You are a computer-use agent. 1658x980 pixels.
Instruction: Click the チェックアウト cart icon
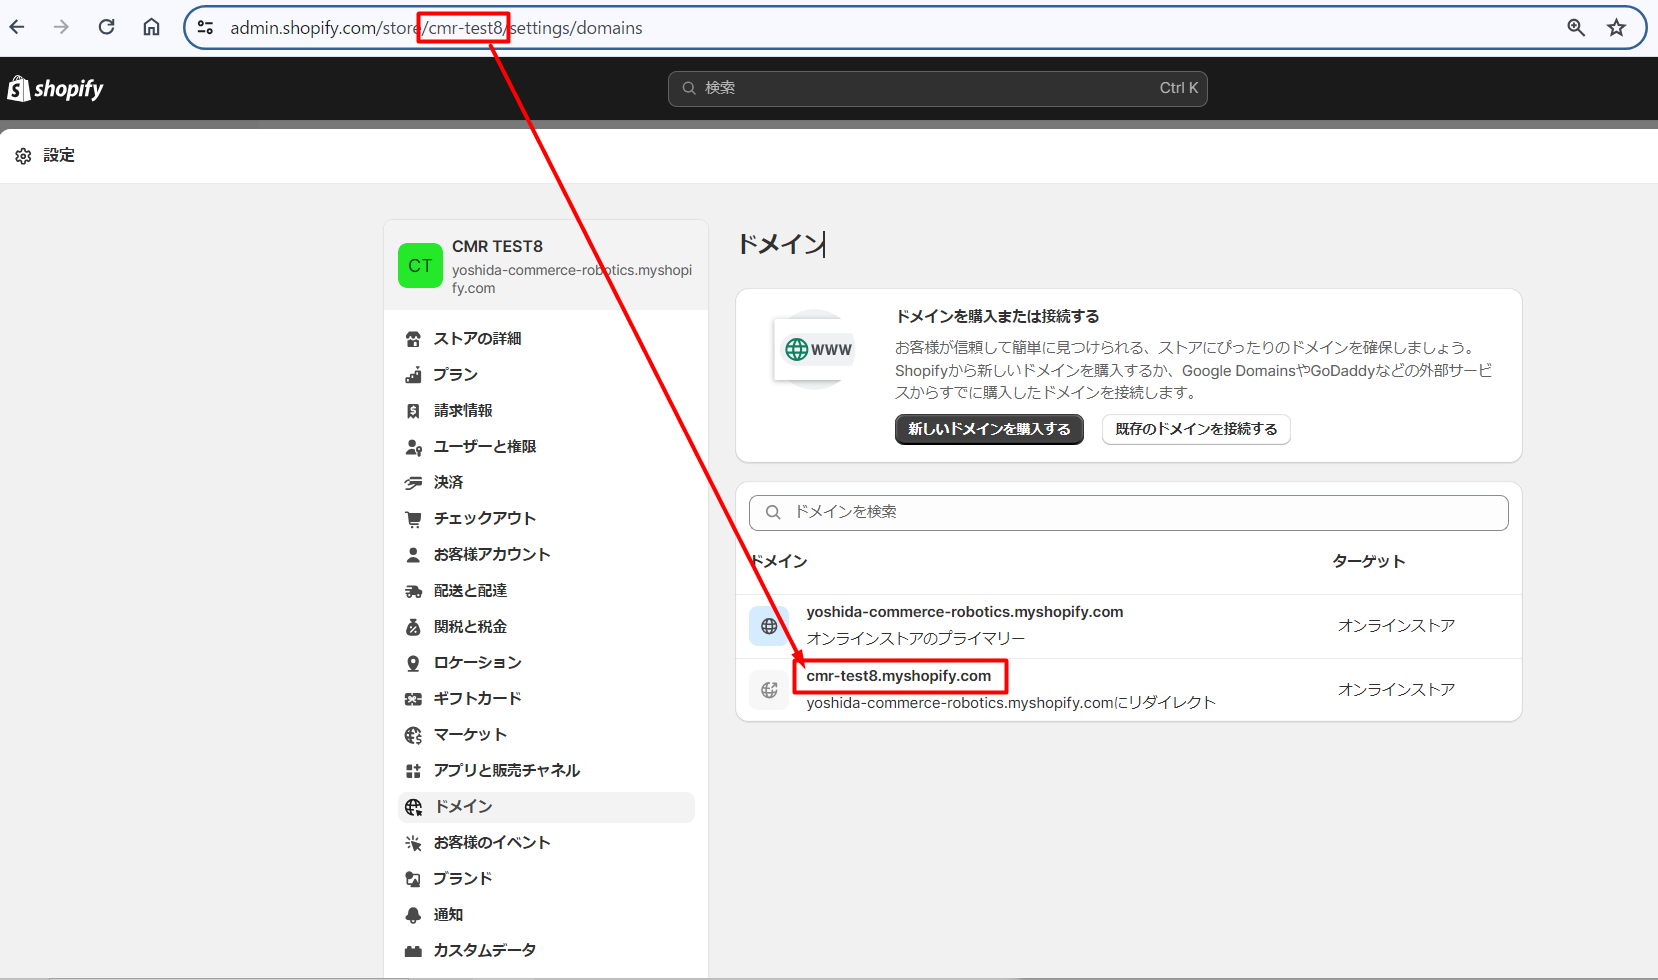(413, 519)
